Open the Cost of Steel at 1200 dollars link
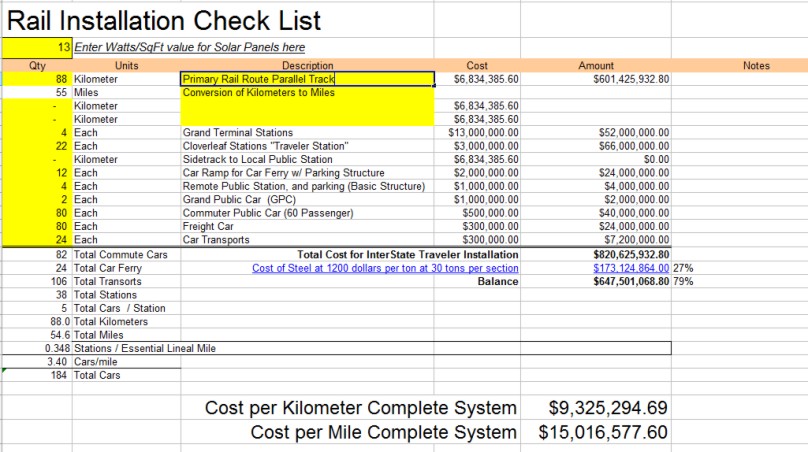808x452 pixels. [385, 268]
